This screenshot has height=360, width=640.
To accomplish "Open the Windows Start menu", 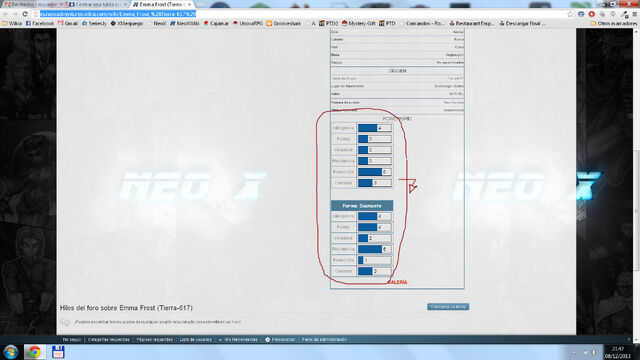I will click(11, 352).
